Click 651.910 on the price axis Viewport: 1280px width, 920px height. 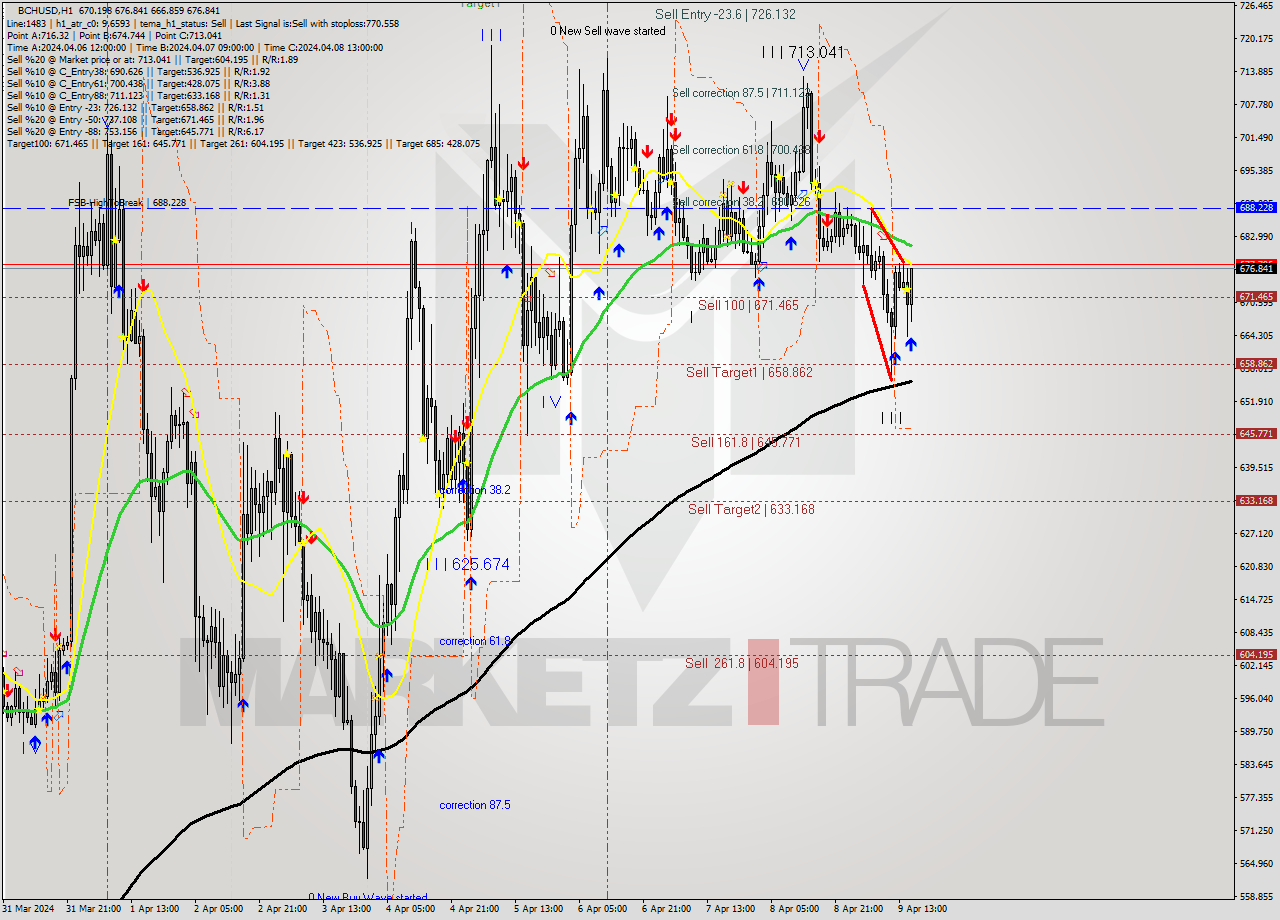coord(1256,402)
